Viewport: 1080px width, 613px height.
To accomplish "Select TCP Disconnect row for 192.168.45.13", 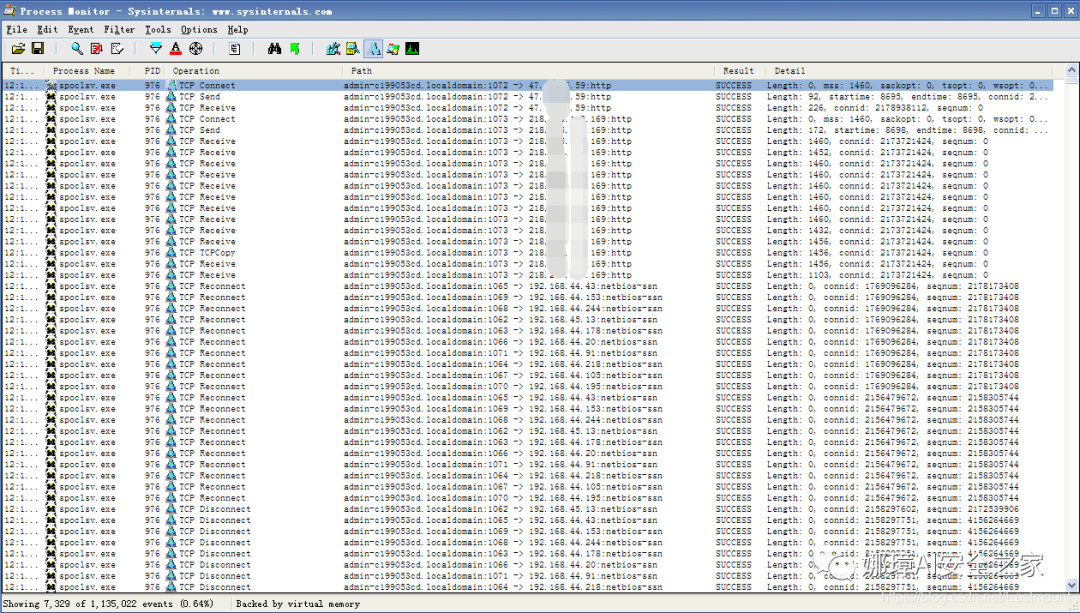I will click(x=528, y=509).
